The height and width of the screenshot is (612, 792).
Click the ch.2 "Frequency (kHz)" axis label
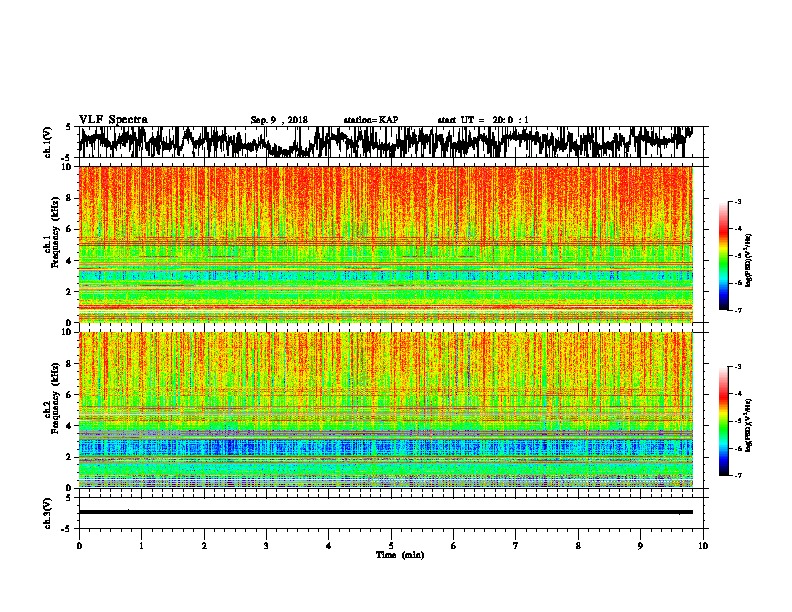pyautogui.click(x=55, y=398)
